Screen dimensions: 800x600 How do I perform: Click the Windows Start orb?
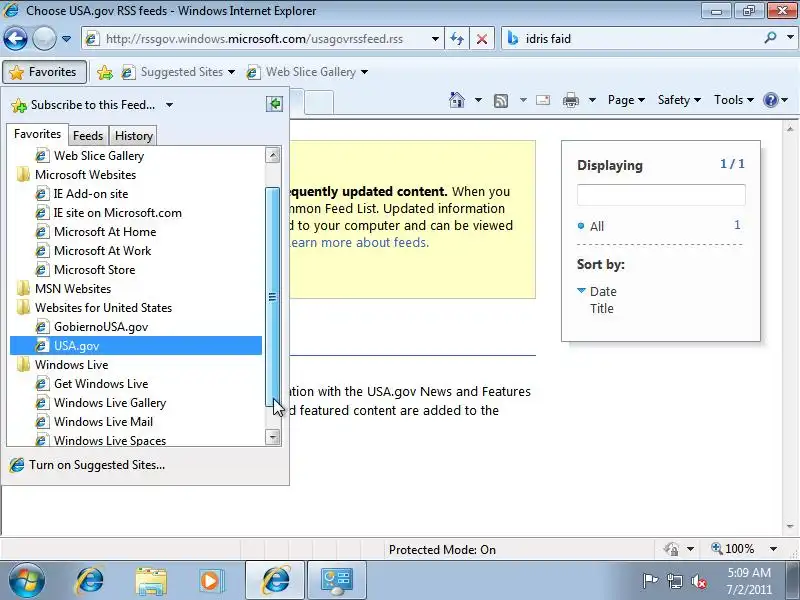tap(27, 581)
